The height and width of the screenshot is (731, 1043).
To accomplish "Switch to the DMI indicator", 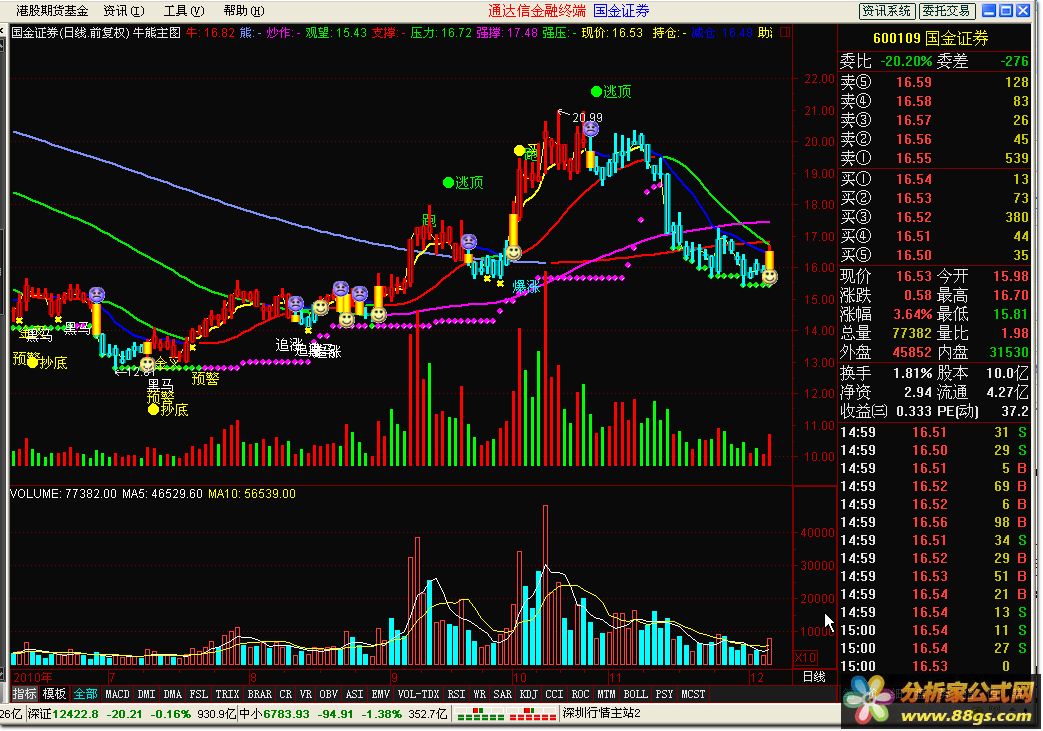I will coord(146,694).
